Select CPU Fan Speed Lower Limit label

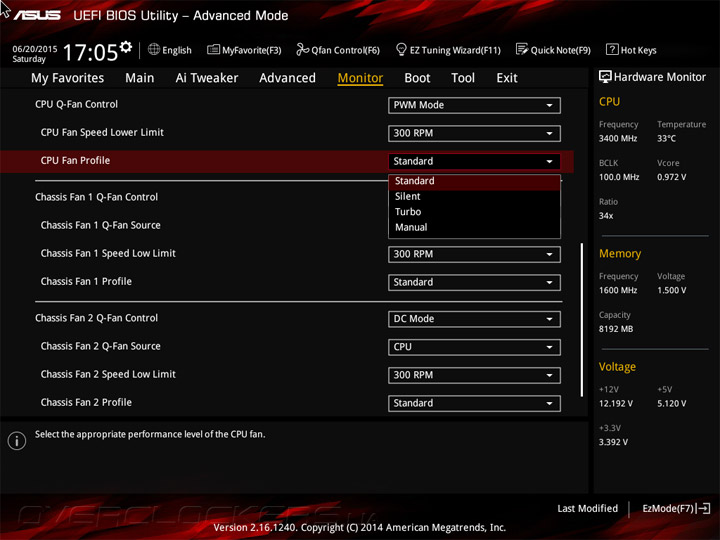point(102,133)
